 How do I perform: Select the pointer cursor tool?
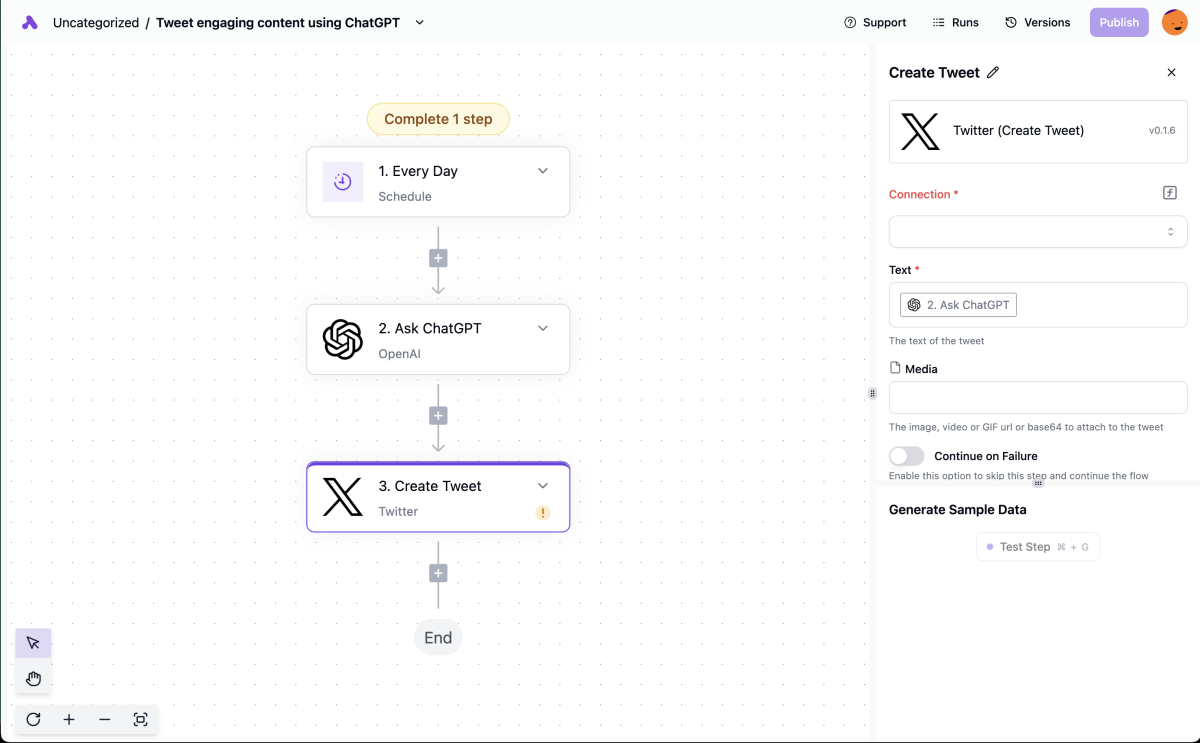(33, 643)
